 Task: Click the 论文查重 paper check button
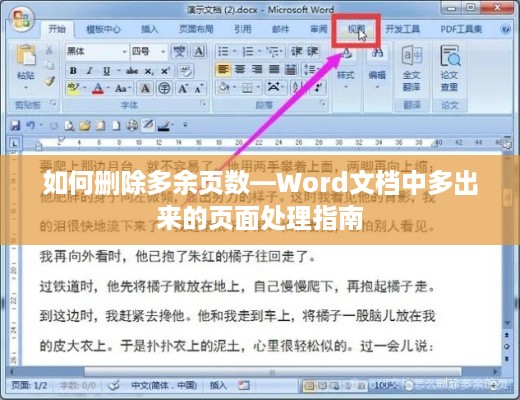point(449,69)
